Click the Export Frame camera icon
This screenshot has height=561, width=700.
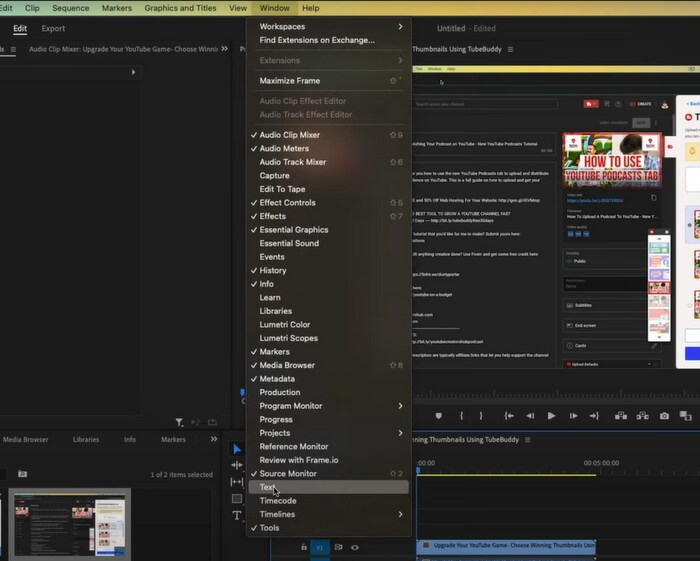point(664,416)
